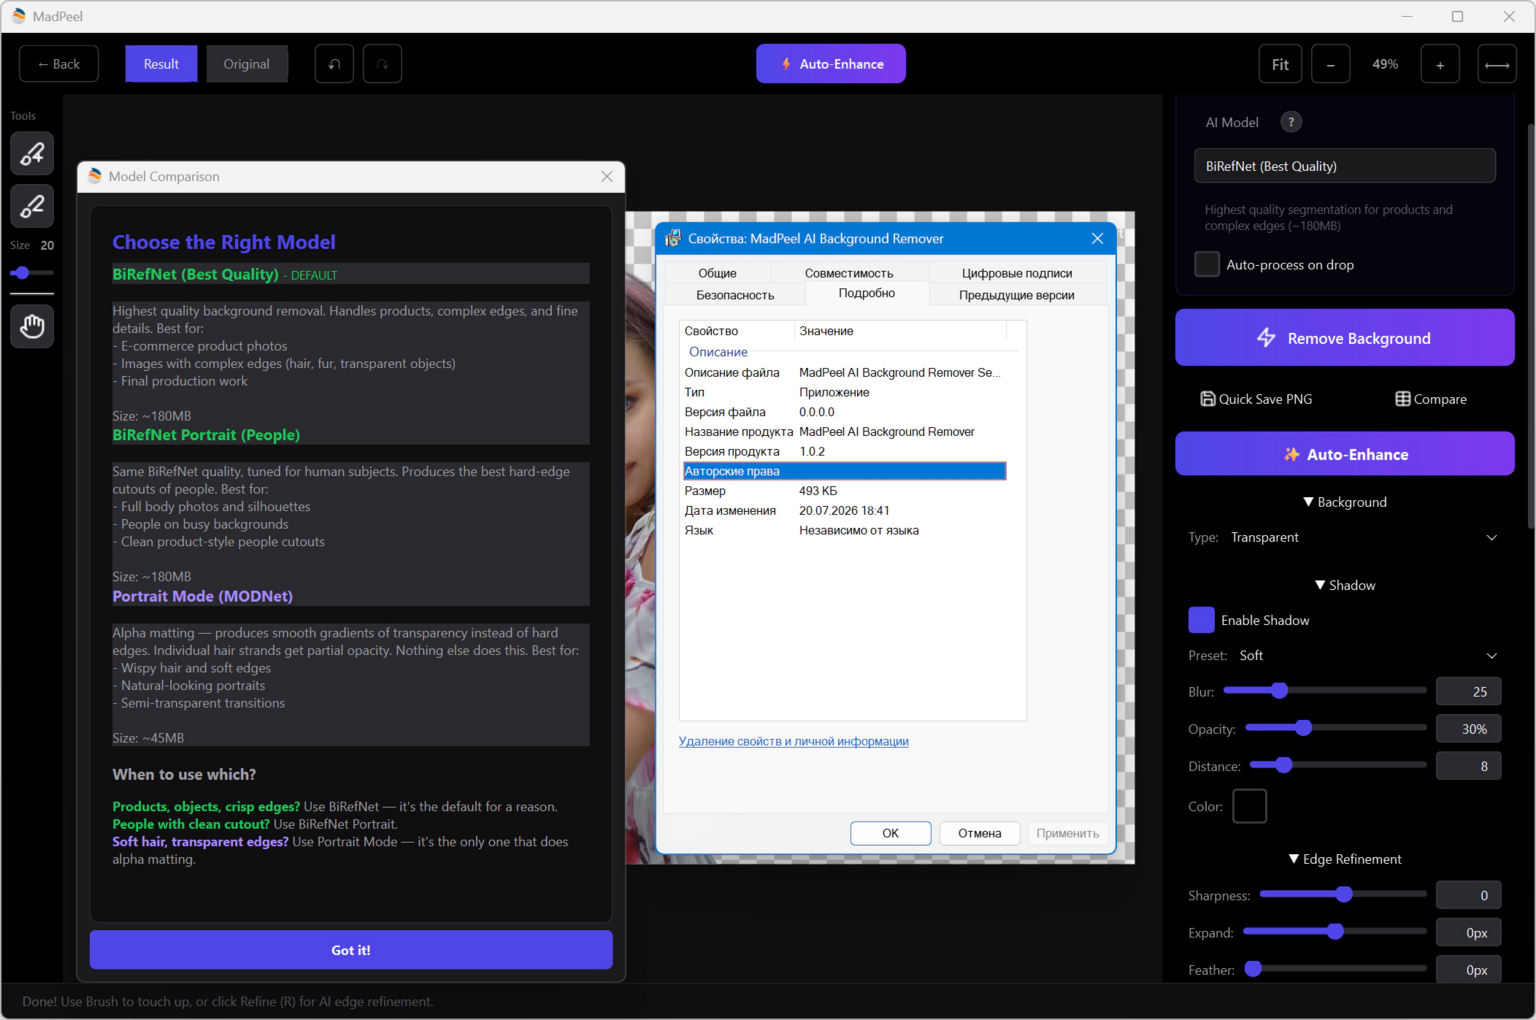Open the shadow Preset dropdown
The height and width of the screenshot is (1020, 1536).
click(1368, 655)
